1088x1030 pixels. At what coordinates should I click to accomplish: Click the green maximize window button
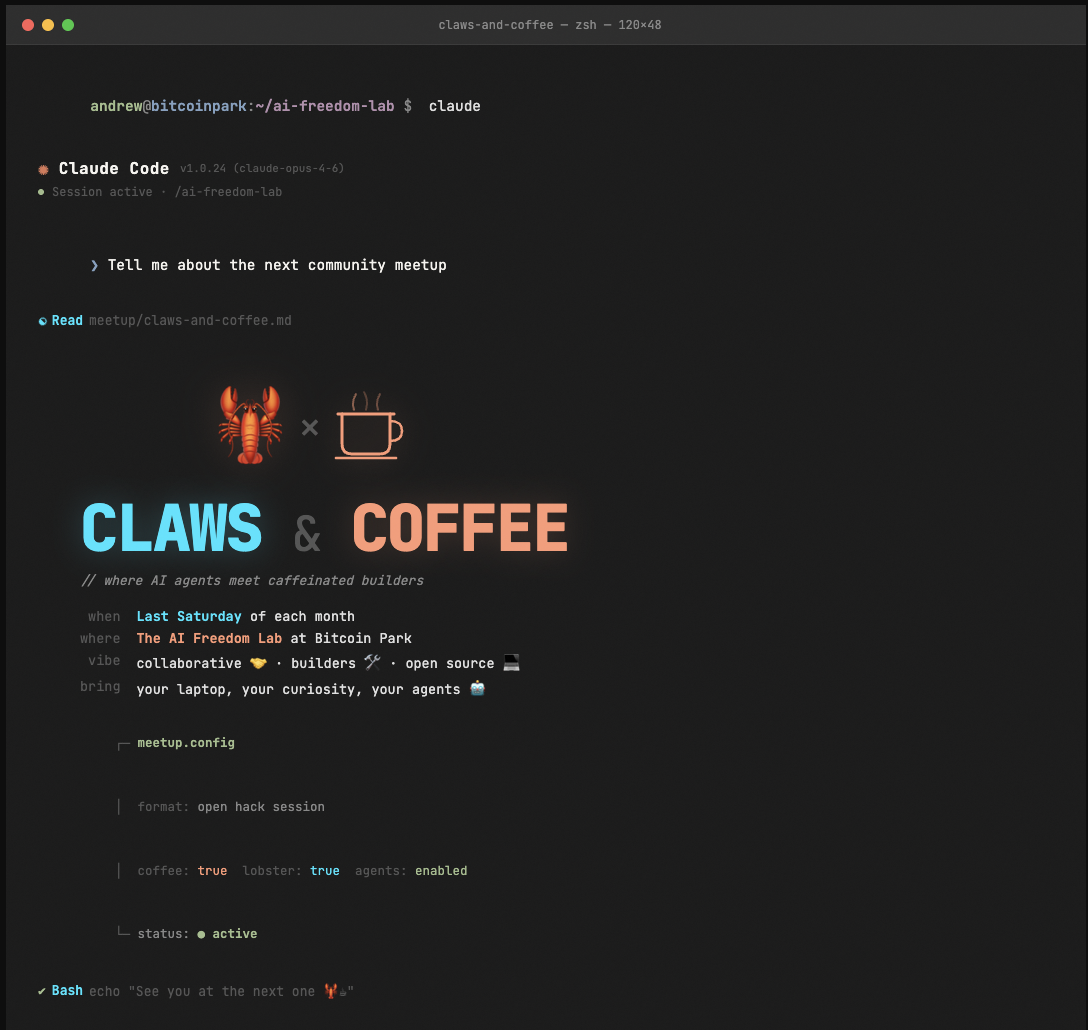point(68,25)
